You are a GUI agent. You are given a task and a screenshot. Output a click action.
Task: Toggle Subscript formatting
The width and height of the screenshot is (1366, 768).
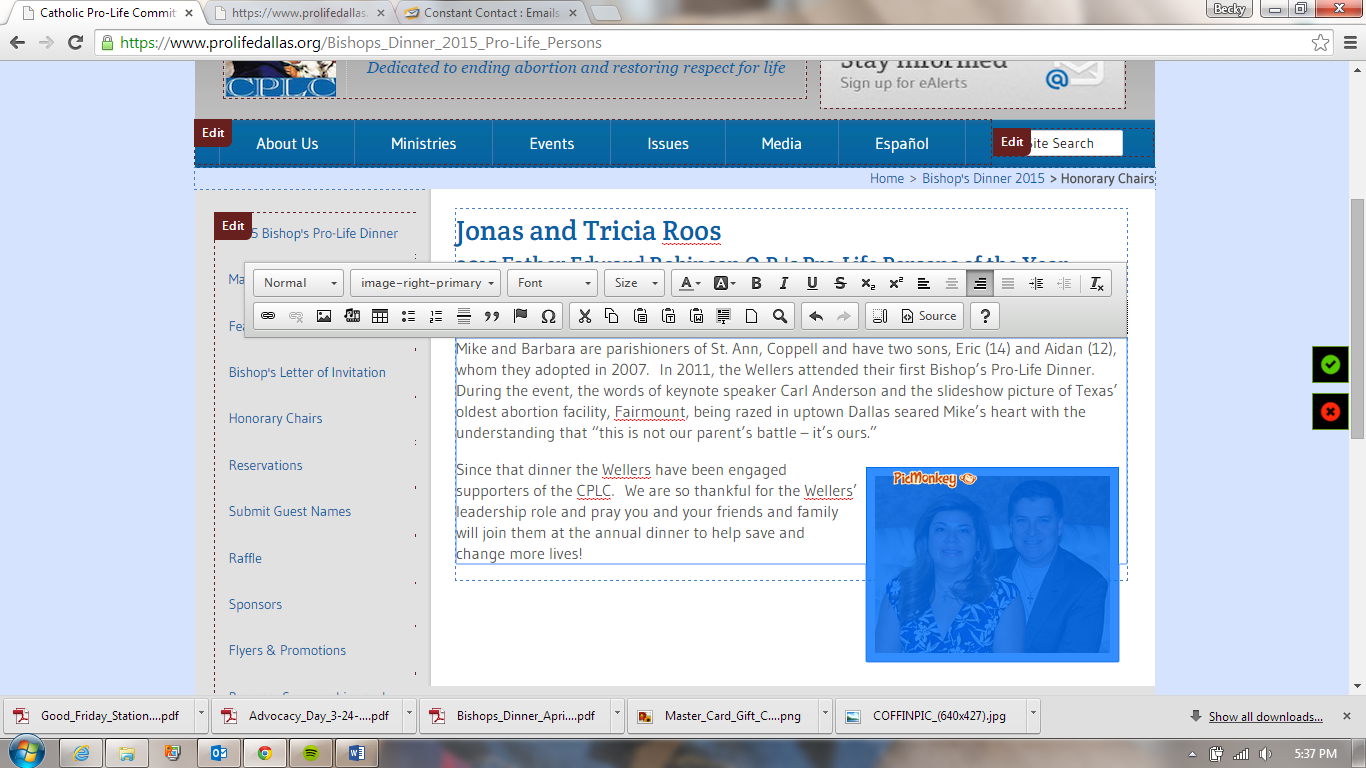[868, 283]
